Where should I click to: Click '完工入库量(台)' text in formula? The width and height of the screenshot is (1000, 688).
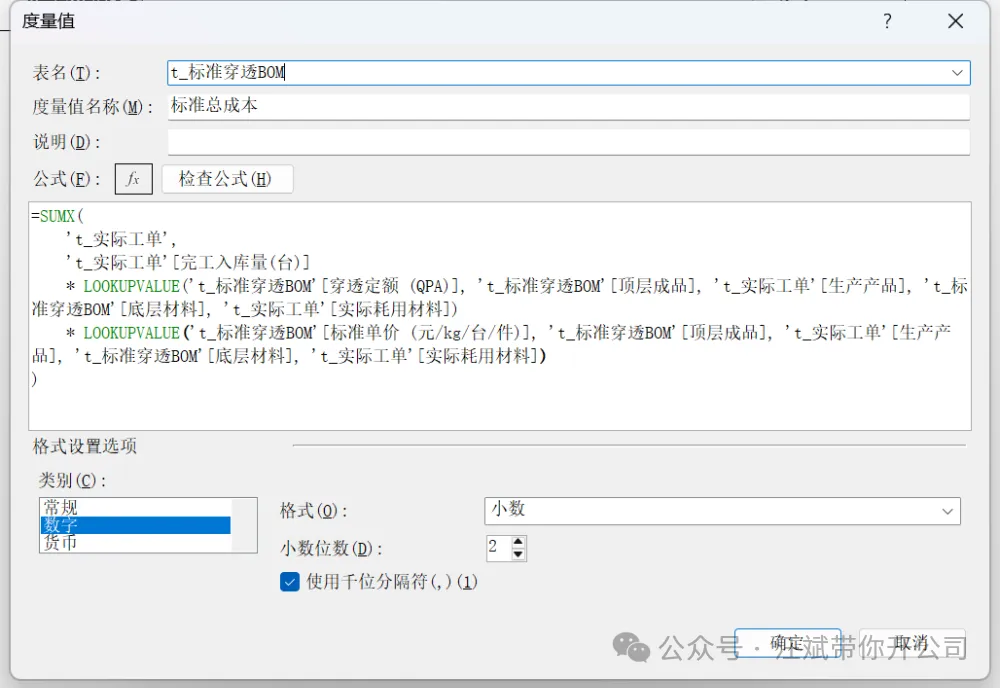[243, 262]
